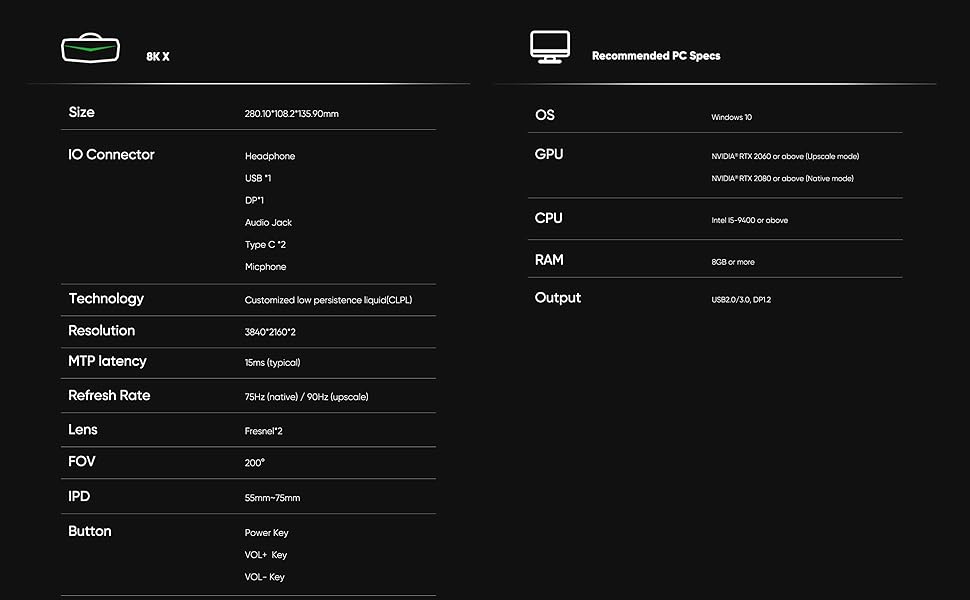Click the VR headset icon
Viewport: 970px width, 600px height.
click(90, 48)
